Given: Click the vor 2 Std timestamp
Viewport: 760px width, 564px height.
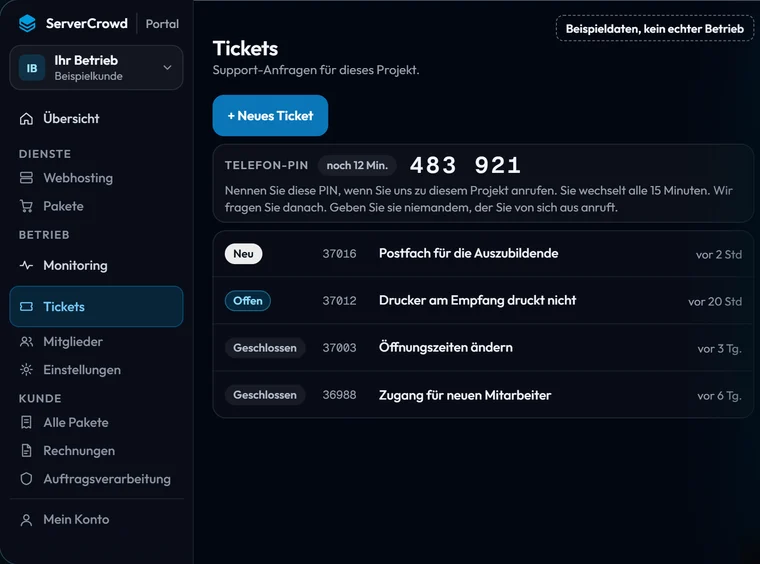Looking at the screenshot, I should pyautogui.click(x=718, y=255).
